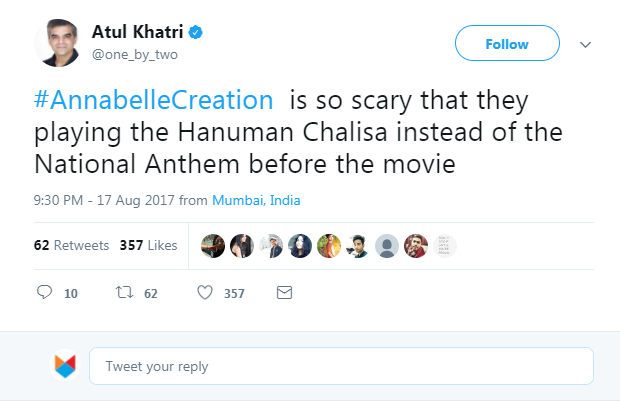Image resolution: width=620 pixels, height=402 pixels.
Task: Click the Tweet your reply field
Action: point(341,366)
